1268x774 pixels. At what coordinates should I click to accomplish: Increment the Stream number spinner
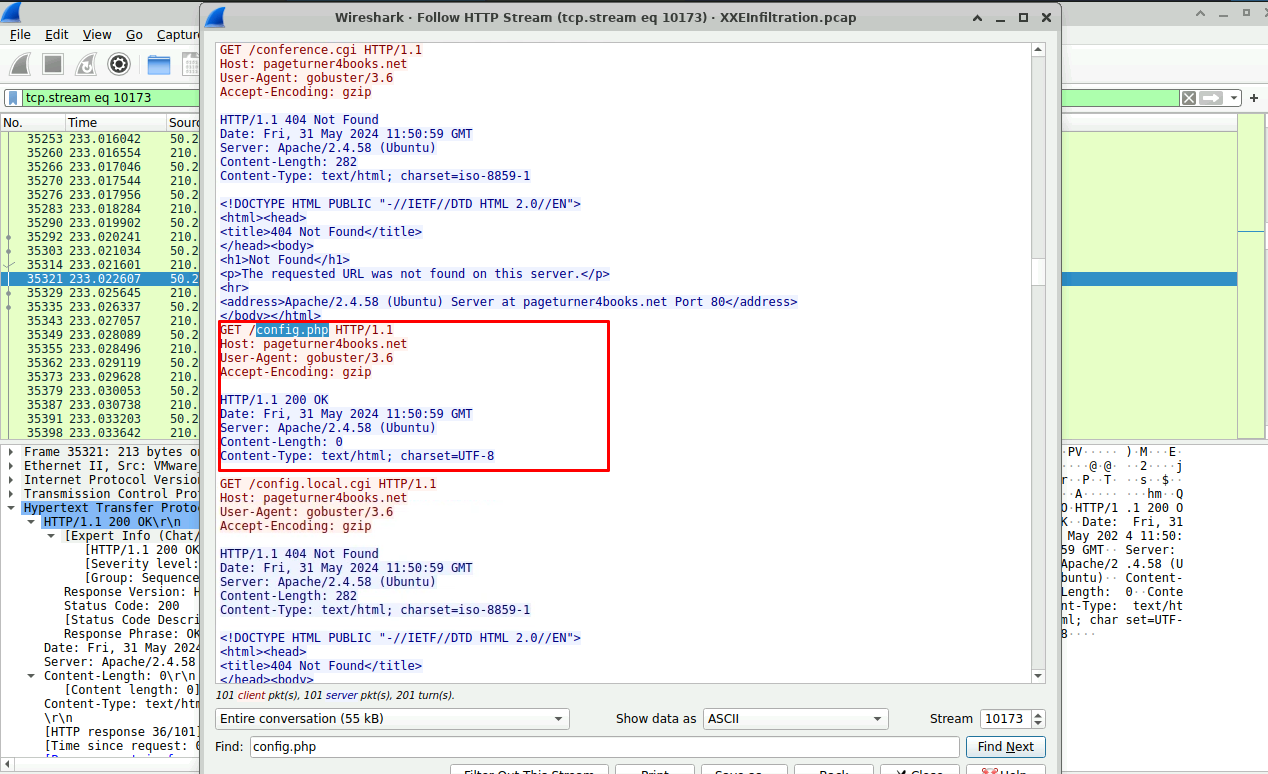click(x=1038, y=714)
